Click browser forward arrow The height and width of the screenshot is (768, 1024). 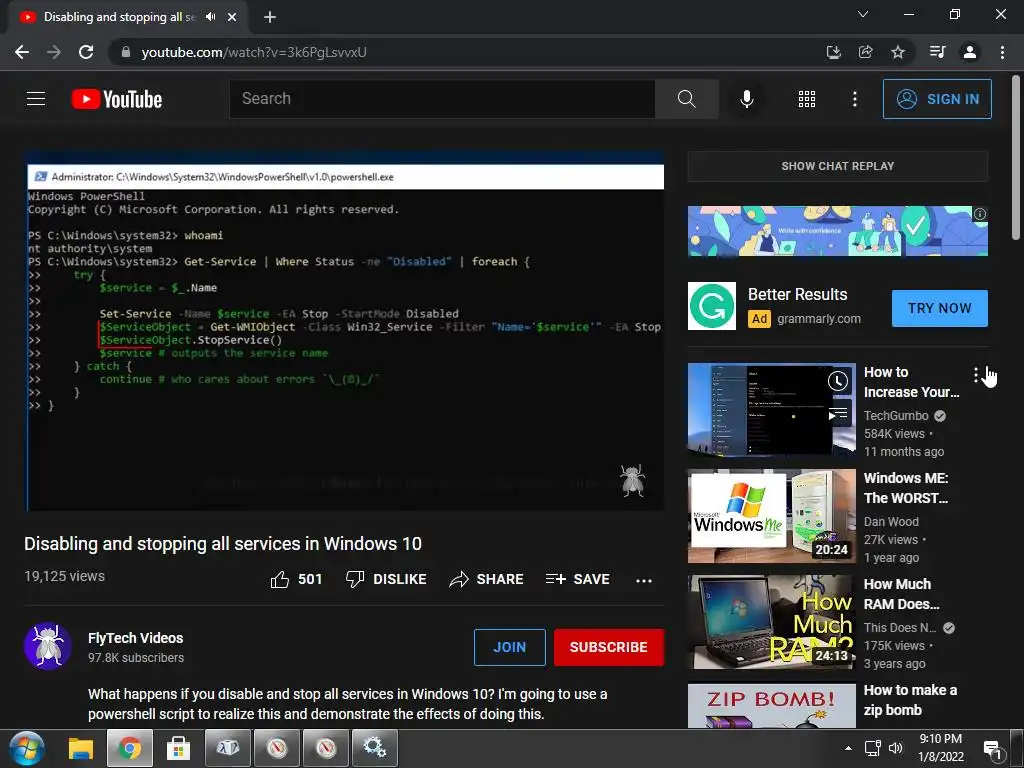(54, 52)
